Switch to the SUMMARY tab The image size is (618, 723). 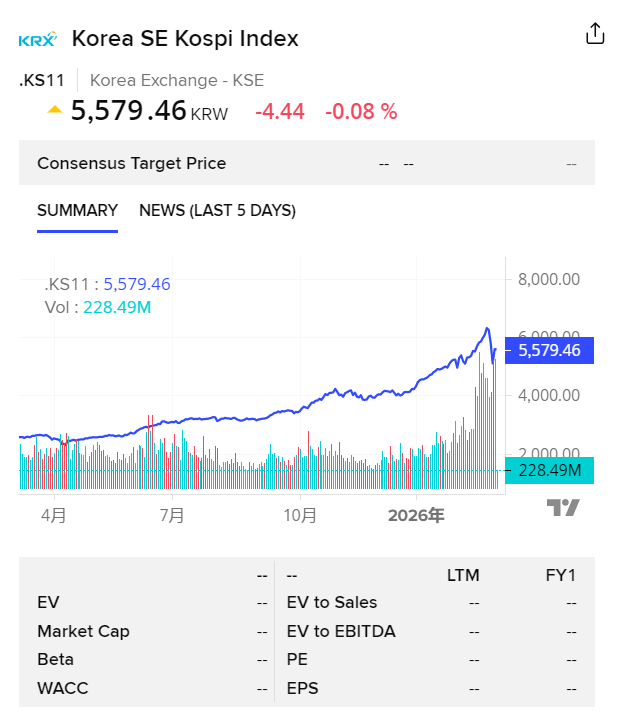click(x=77, y=211)
